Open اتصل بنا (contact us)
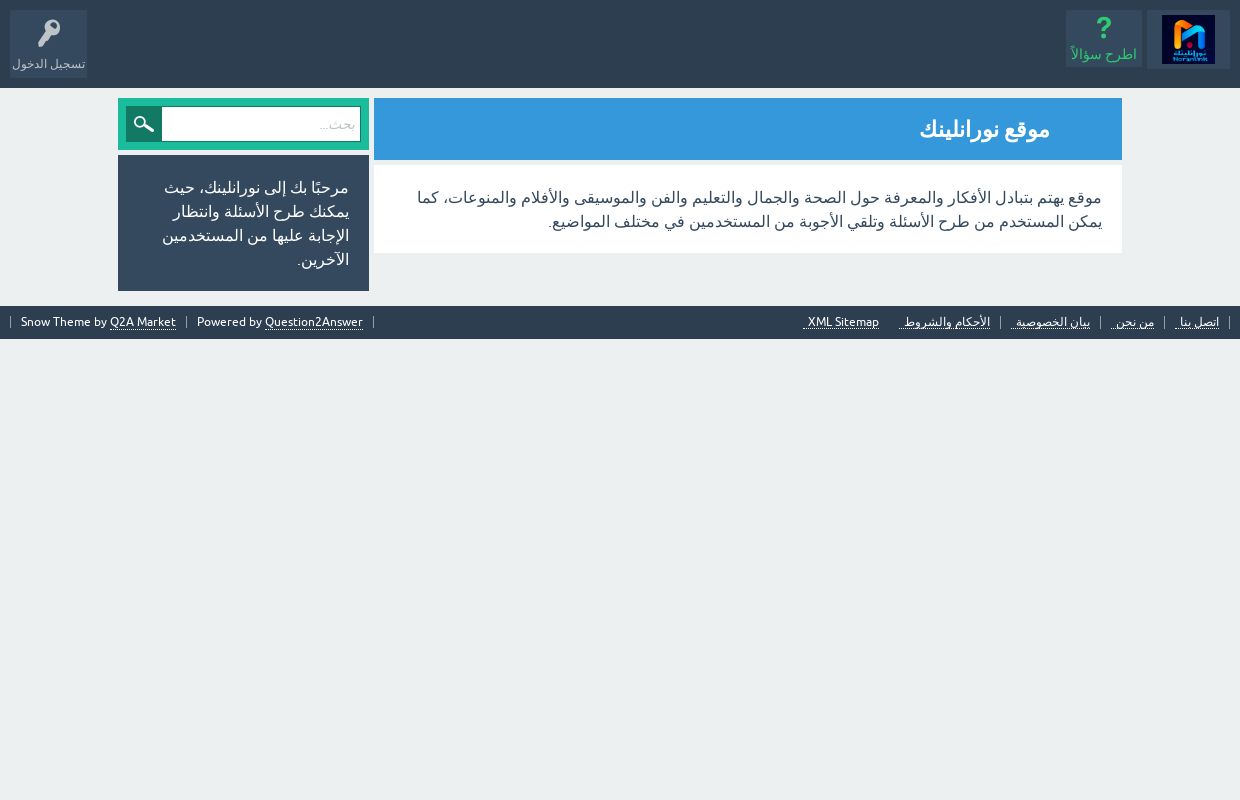 click(1197, 322)
